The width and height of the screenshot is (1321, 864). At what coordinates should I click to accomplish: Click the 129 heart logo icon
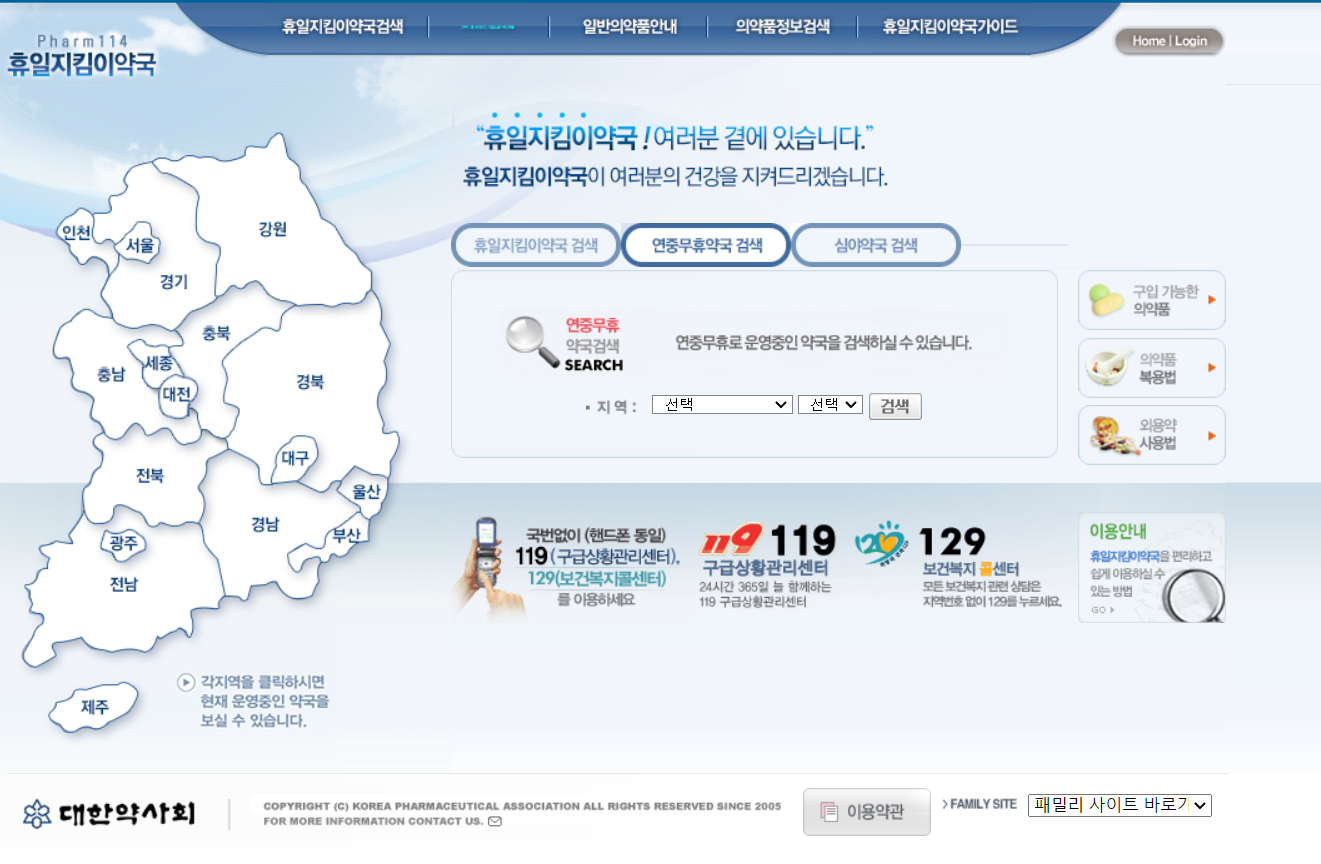tap(881, 543)
